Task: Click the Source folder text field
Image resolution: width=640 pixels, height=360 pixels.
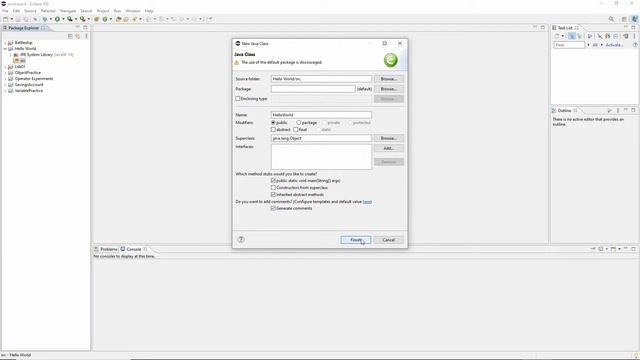Action: [321, 79]
